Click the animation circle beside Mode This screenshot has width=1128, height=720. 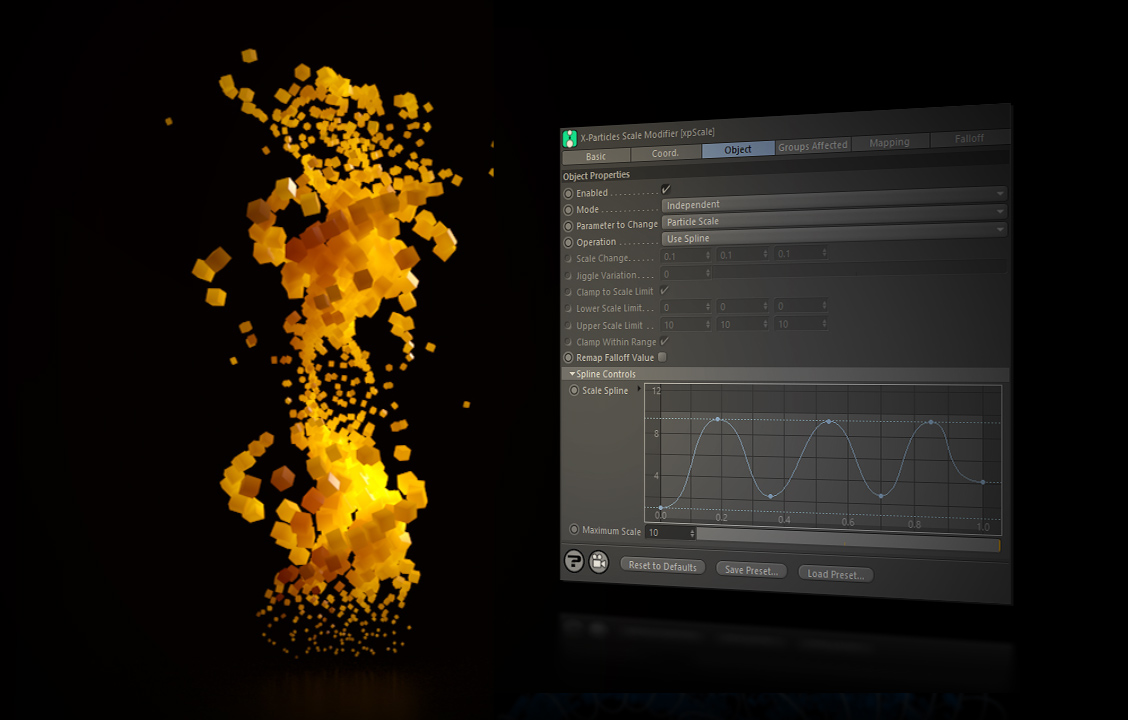pos(567,209)
